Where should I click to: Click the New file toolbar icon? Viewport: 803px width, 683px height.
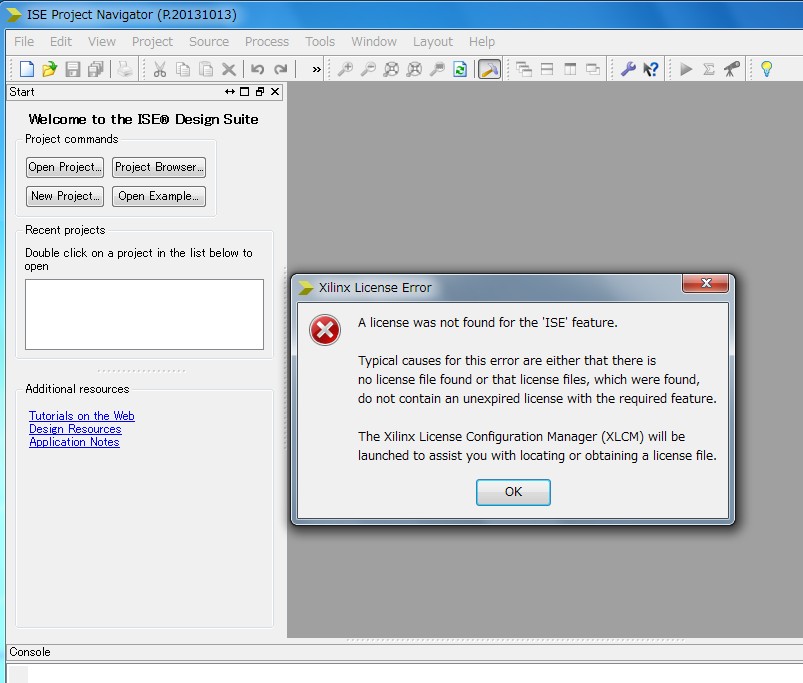[27, 69]
